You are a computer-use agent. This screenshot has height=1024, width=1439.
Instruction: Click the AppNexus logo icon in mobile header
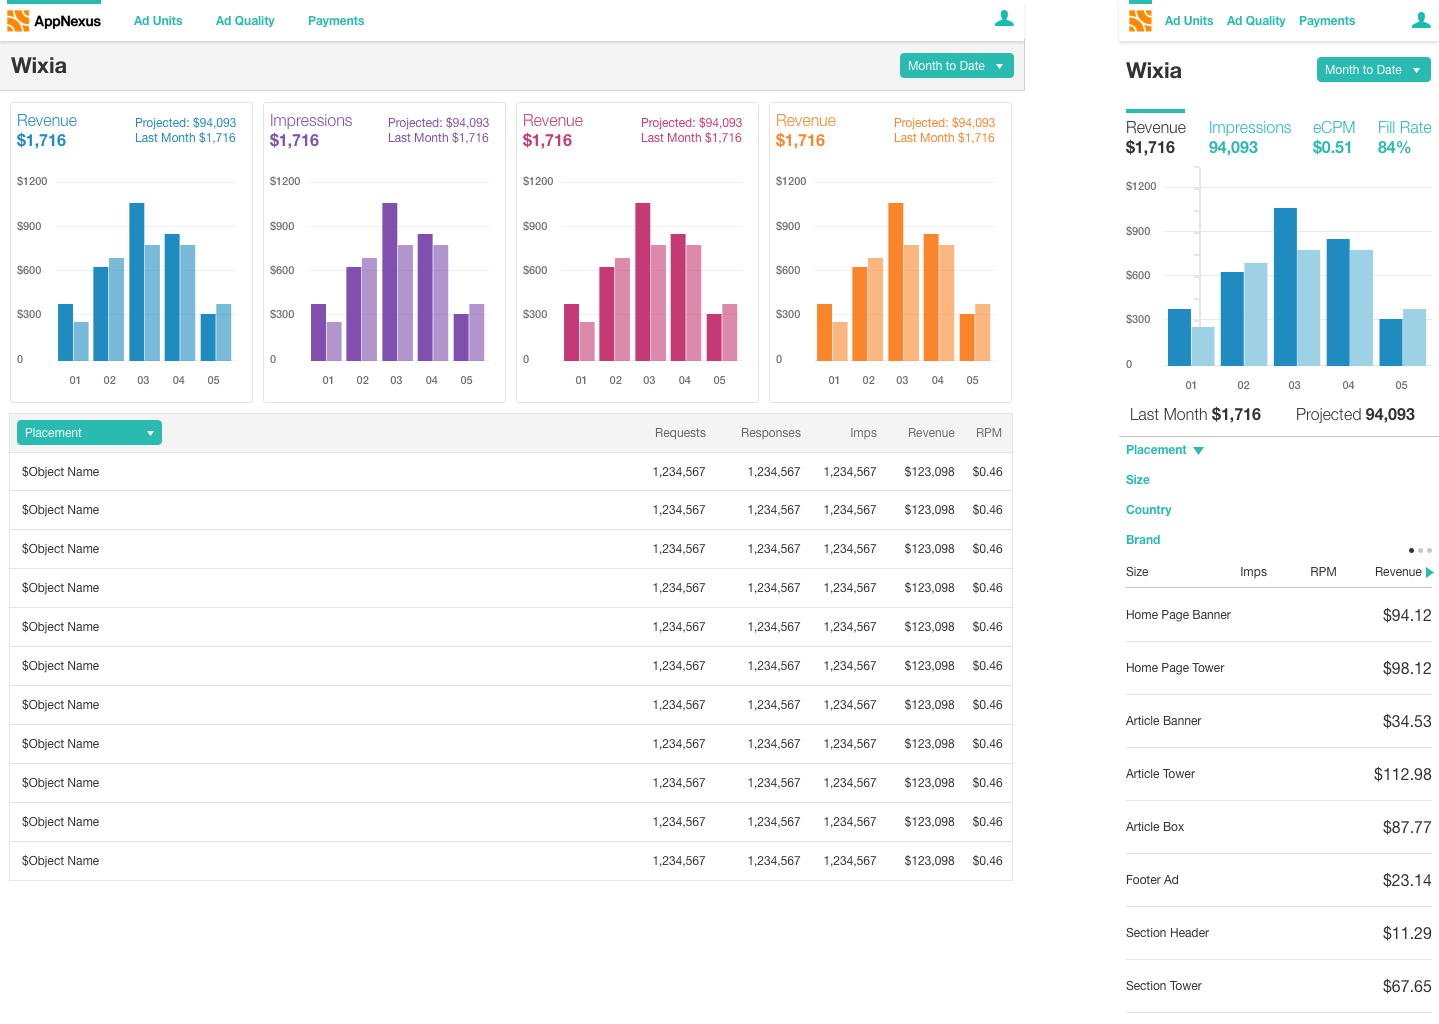tap(1140, 21)
